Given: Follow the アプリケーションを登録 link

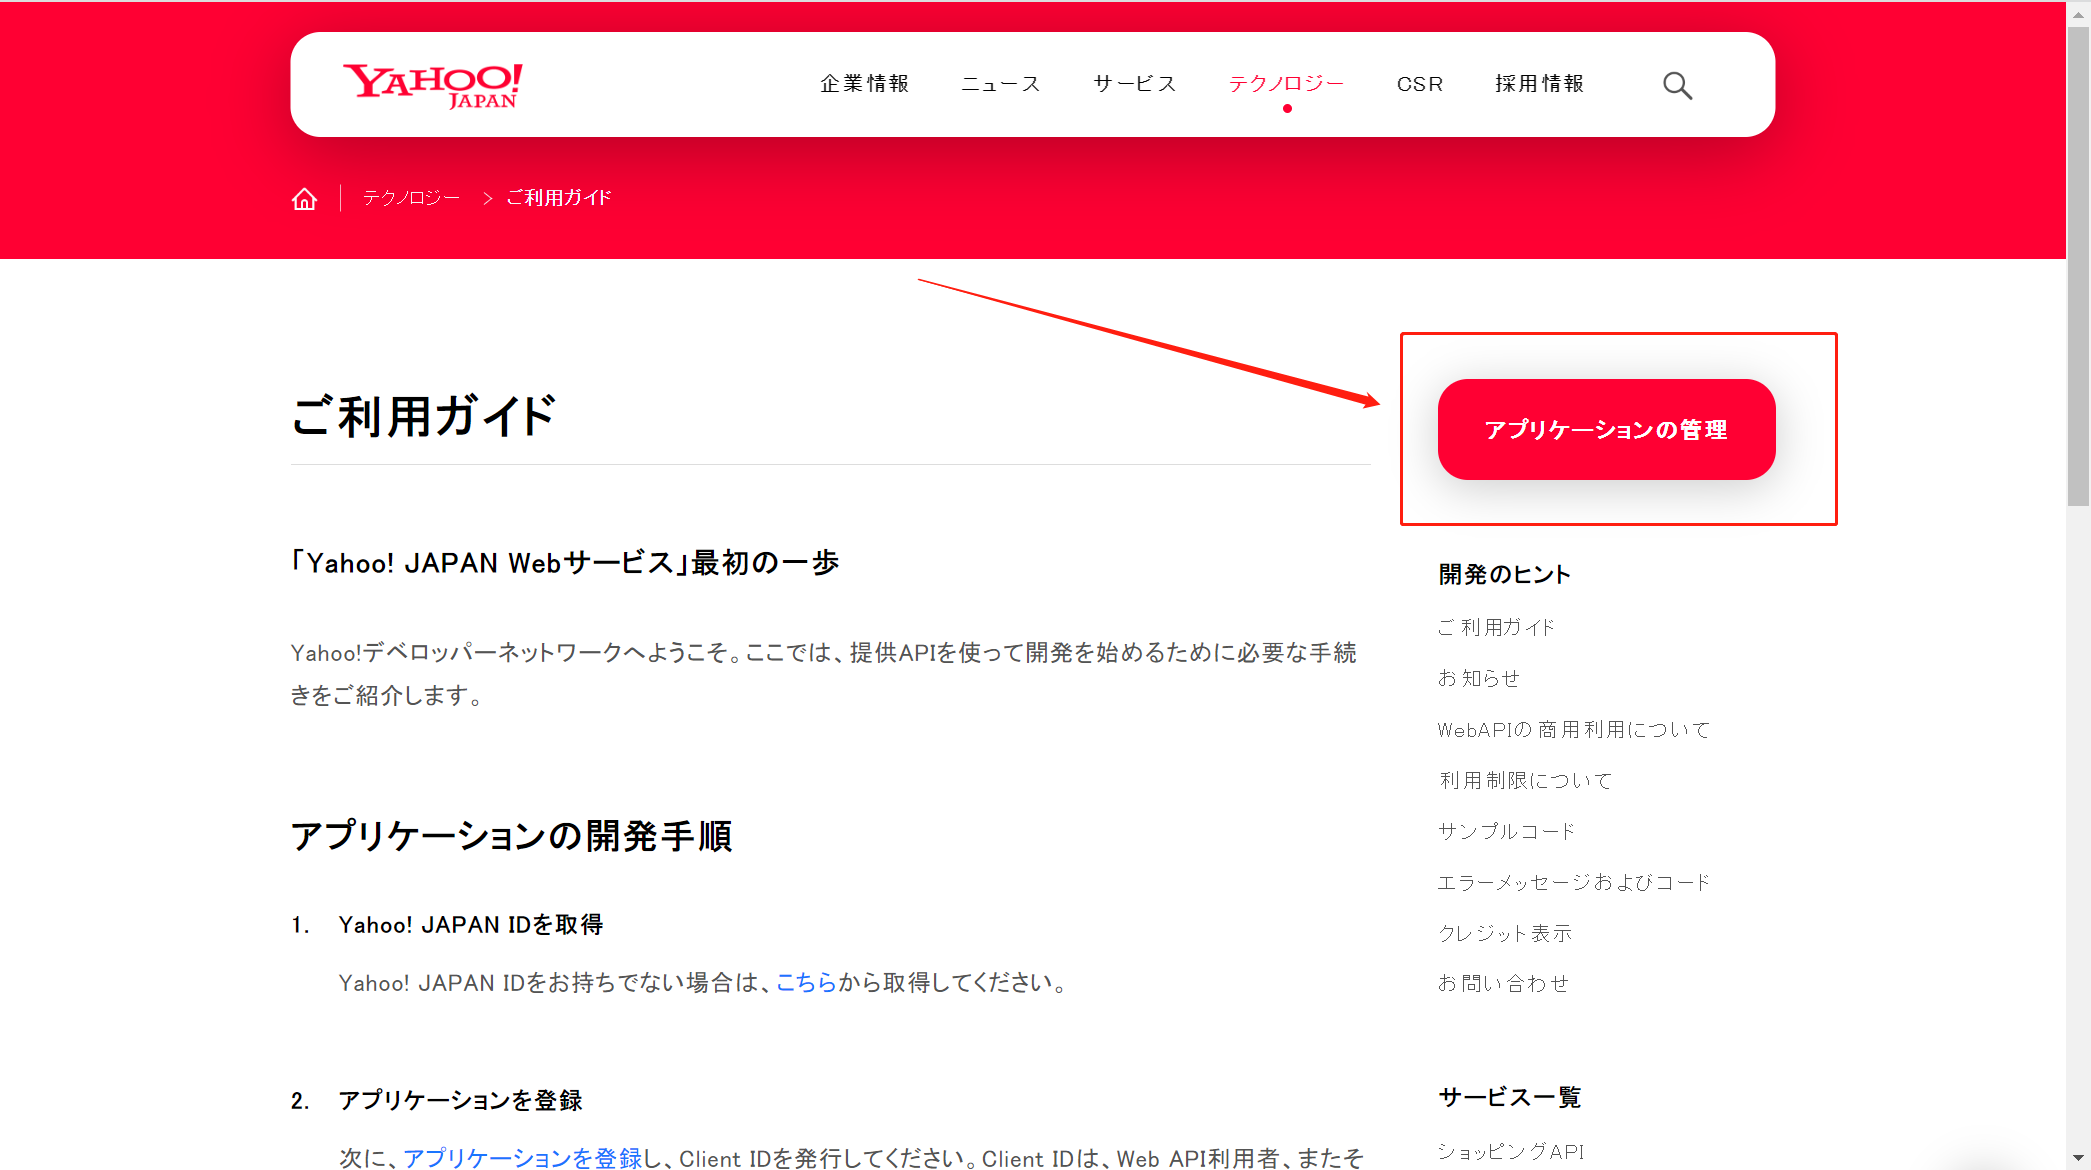Looking at the screenshot, I should pyautogui.click(x=522, y=1157).
